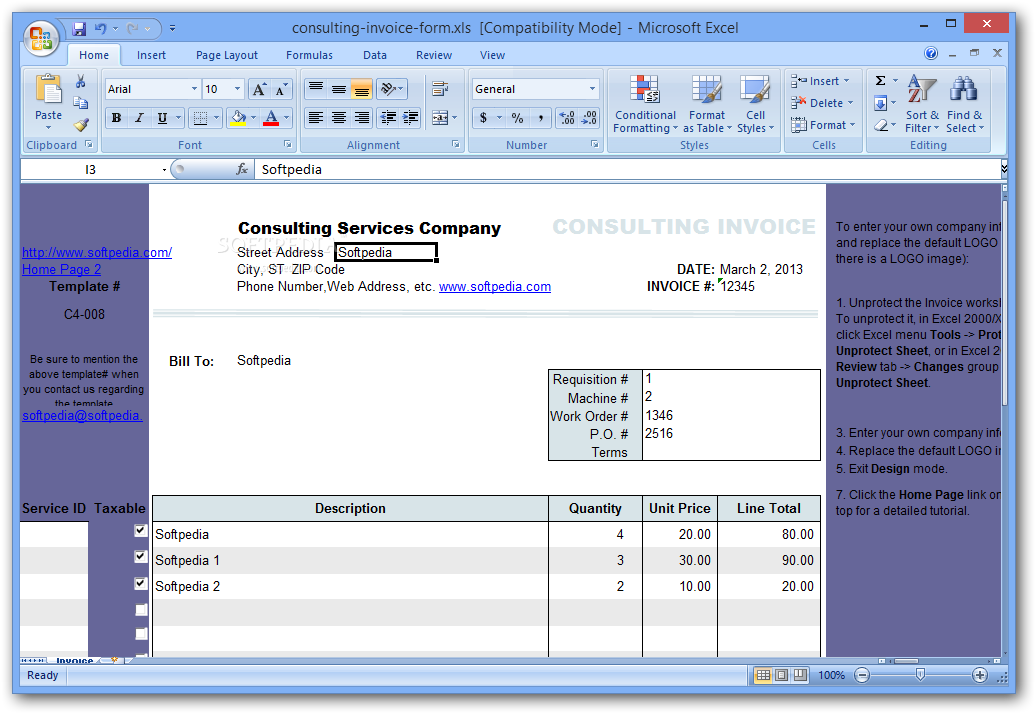1036x714 pixels.
Task: Align text to the left
Action: 316,118
